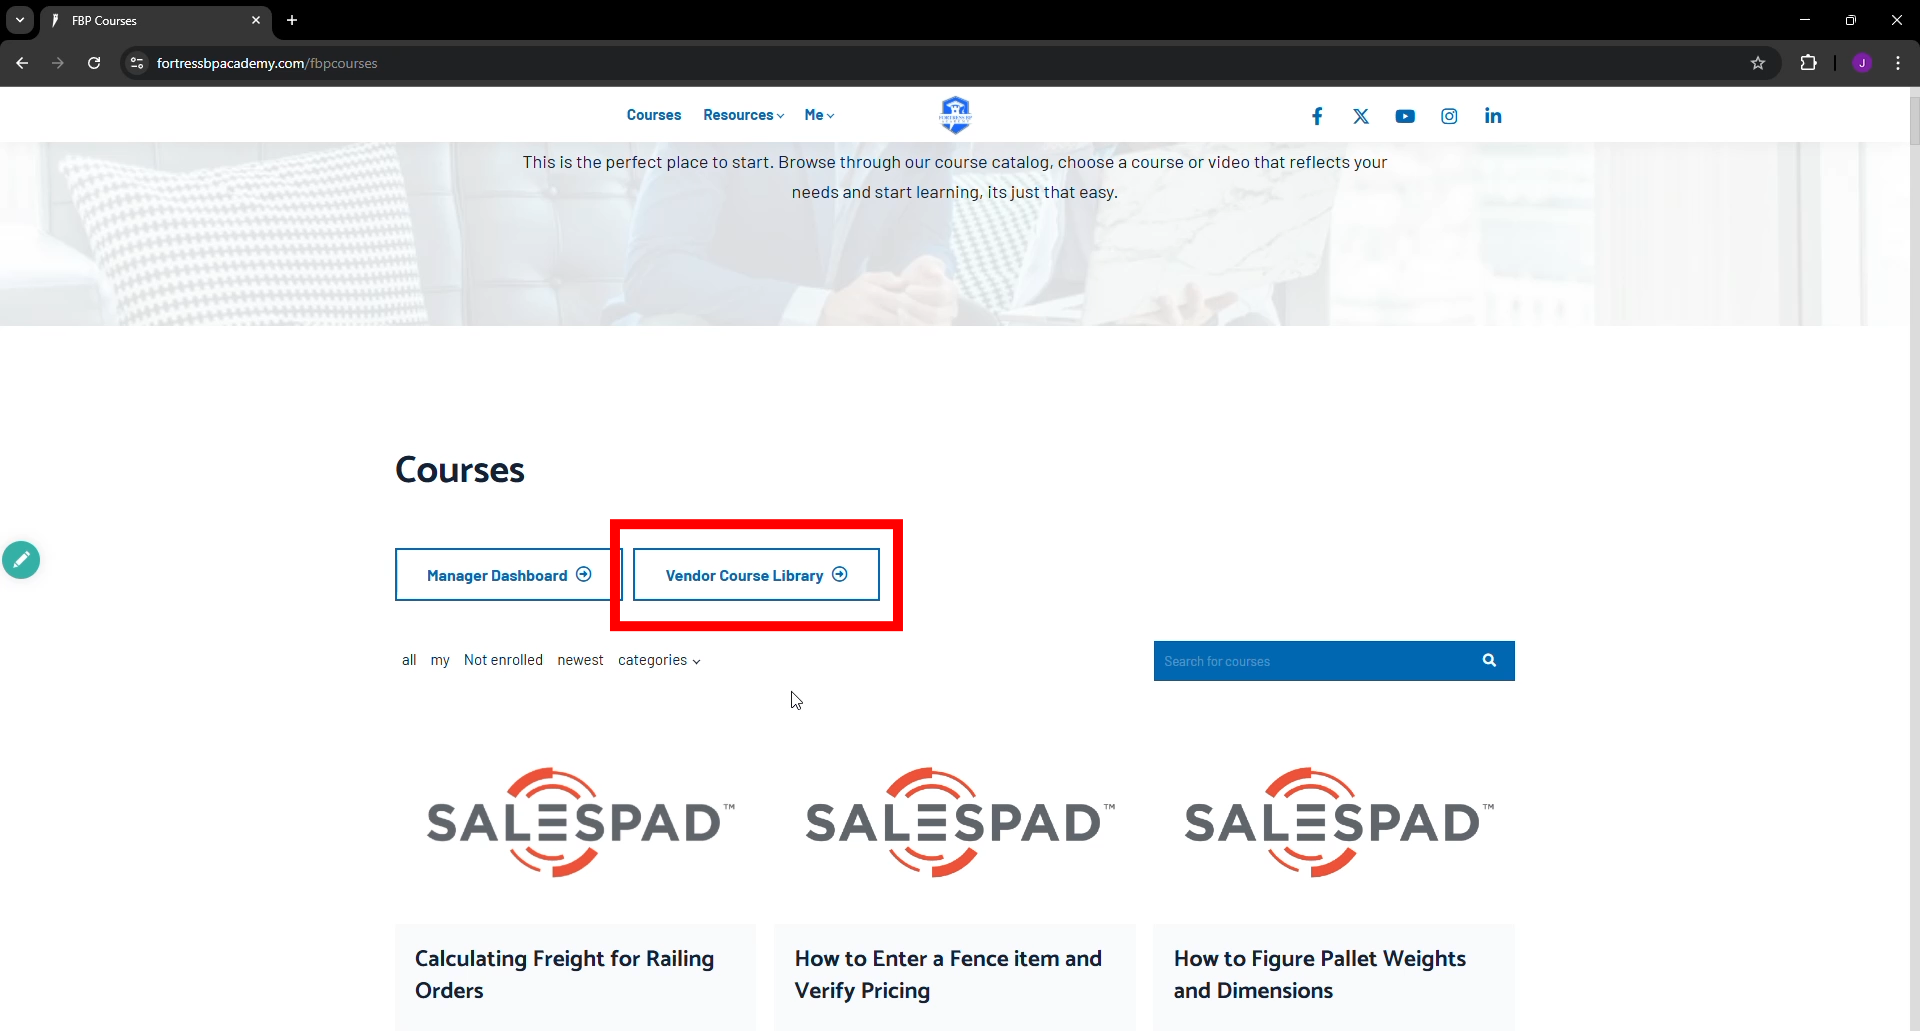The height and width of the screenshot is (1031, 1920).
Task: Open the Facebook social icon
Action: [1317, 116]
